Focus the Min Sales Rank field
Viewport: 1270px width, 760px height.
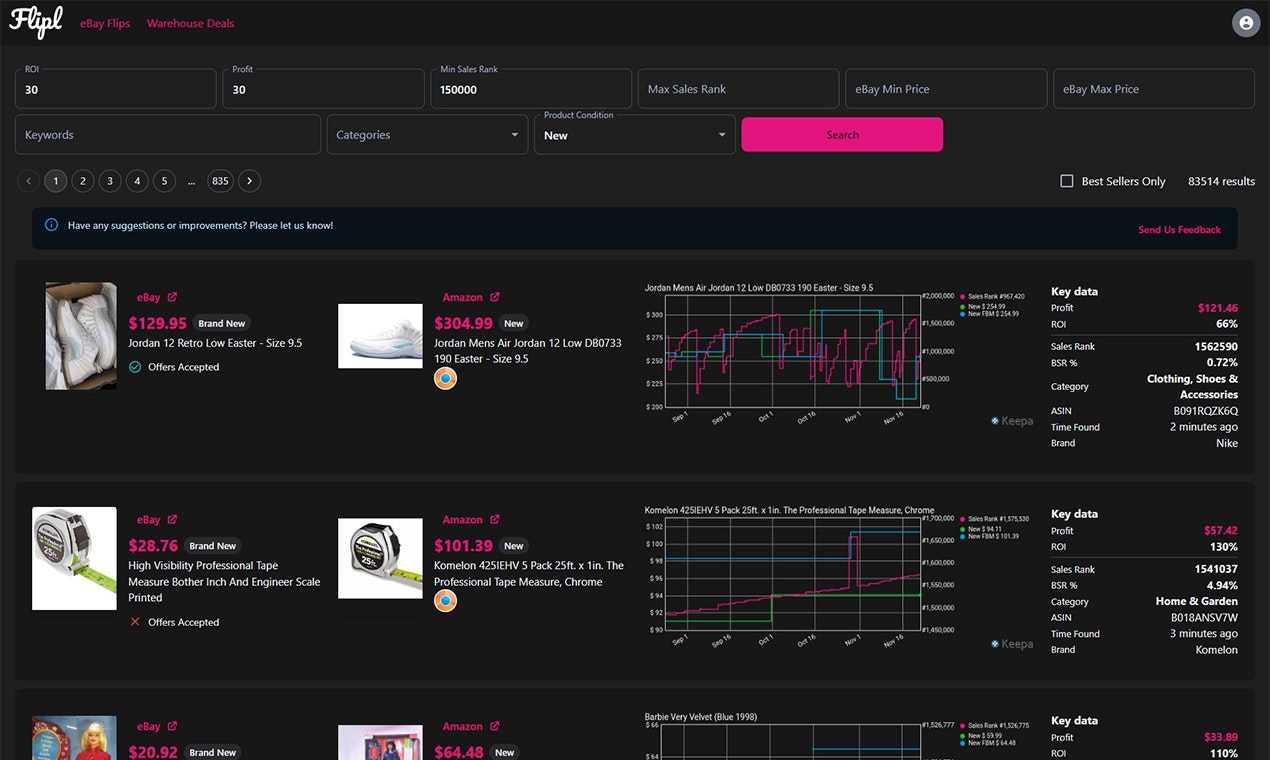531,89
